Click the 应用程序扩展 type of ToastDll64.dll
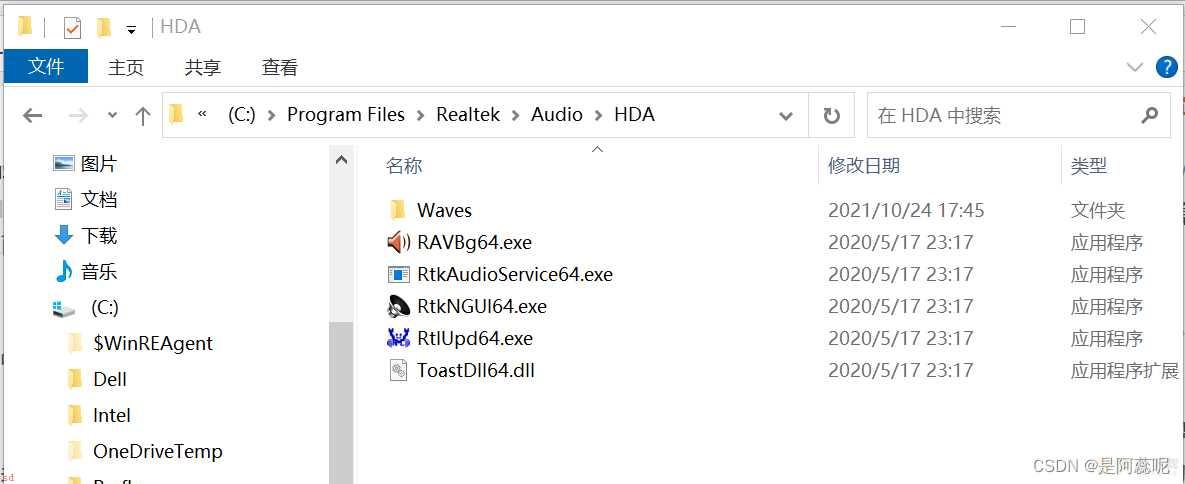The width and height of the screenshot is (1185, 484). click(1125, 371)
